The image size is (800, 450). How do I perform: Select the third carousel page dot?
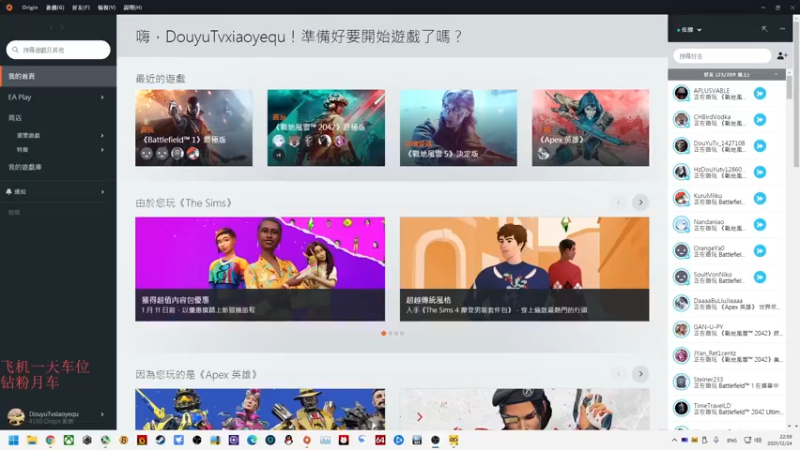[396, 333]
